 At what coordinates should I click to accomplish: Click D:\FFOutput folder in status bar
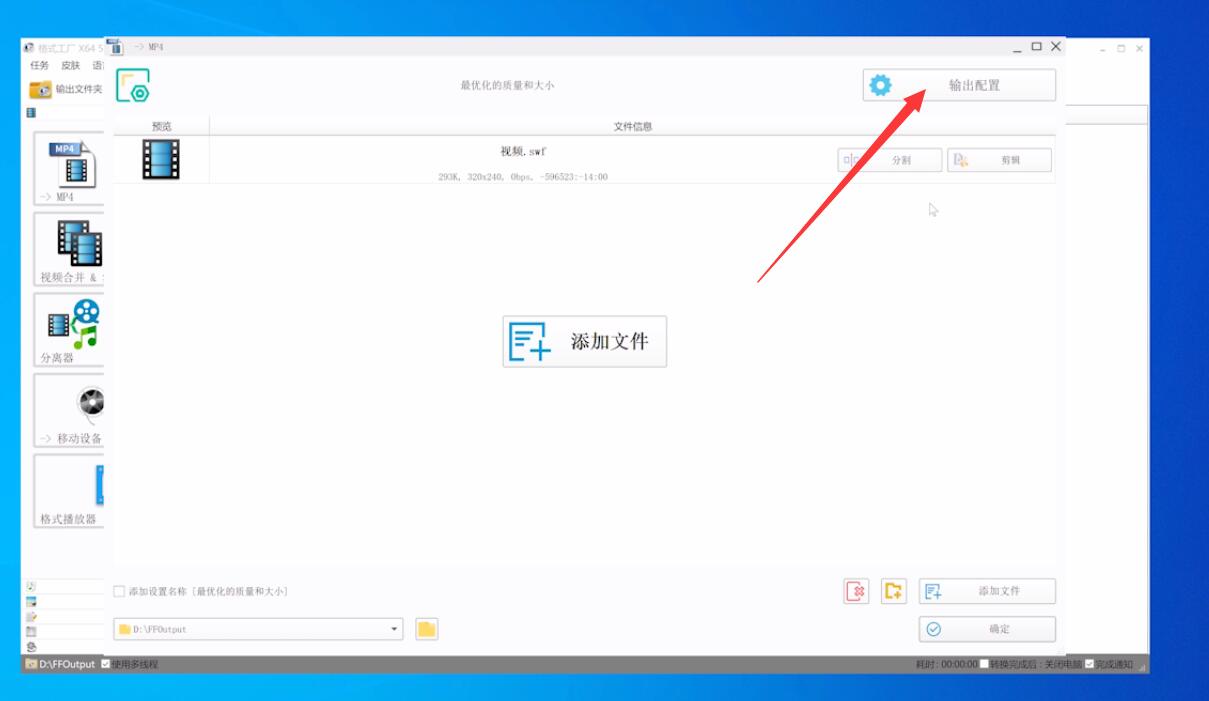click(x=60, y=664)
